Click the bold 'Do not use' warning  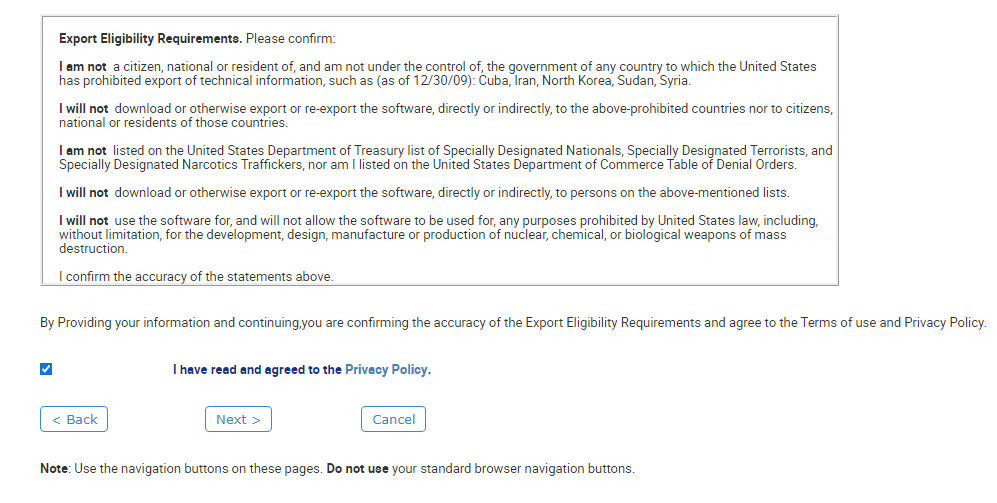(x=357, y=469)
